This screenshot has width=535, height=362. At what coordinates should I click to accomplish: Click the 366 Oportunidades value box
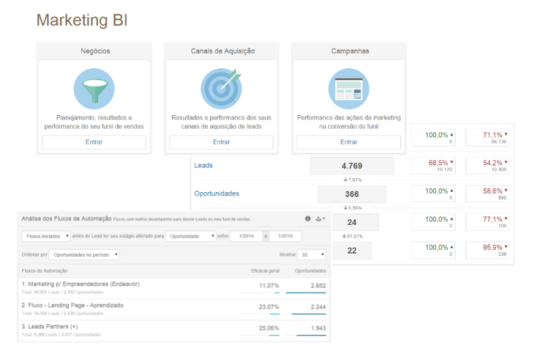352,194
